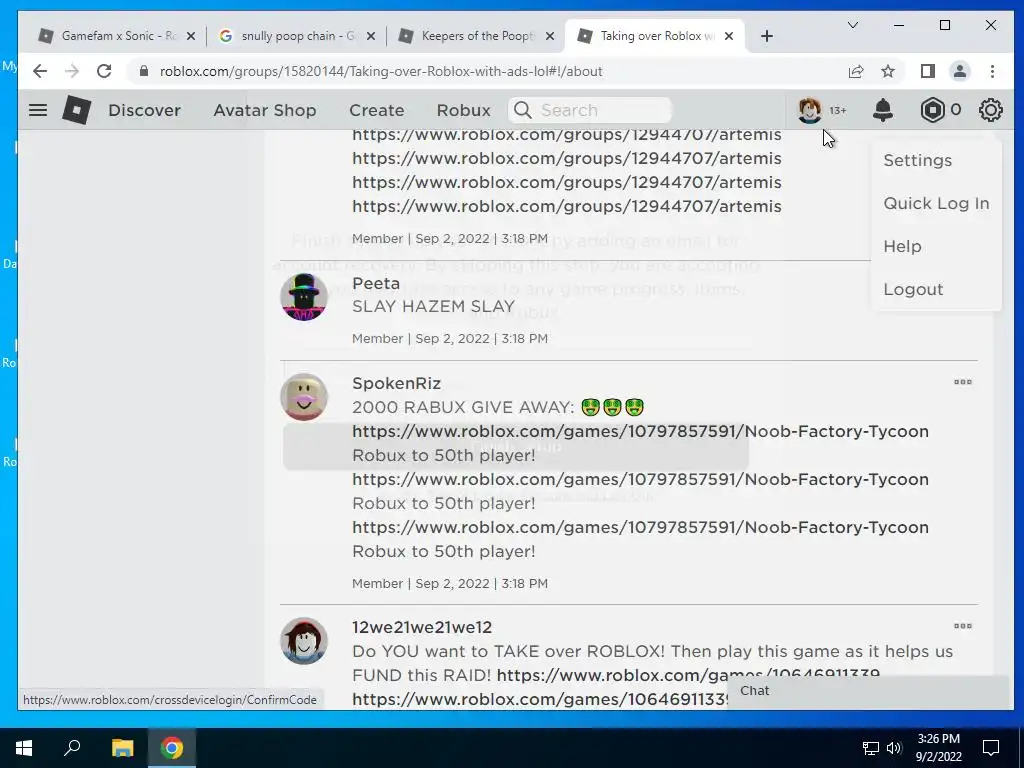Click the browser forward arrow

72,71
